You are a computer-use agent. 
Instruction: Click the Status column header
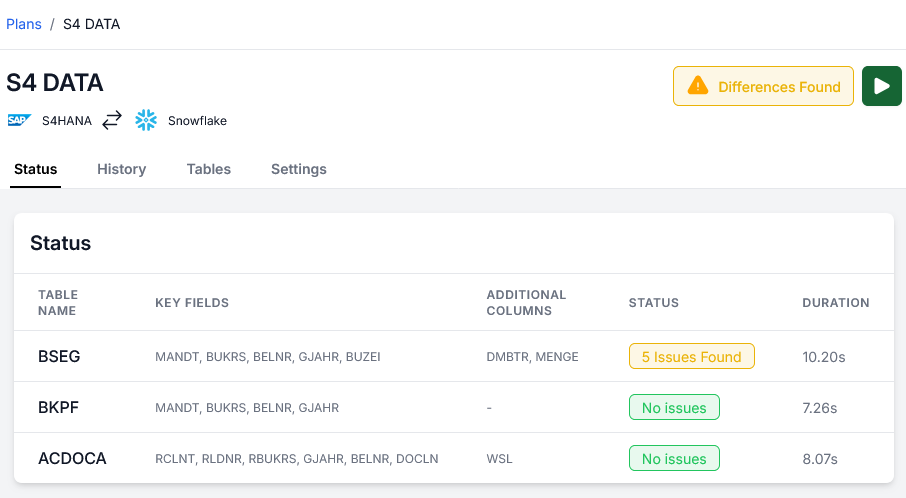(653, 303)
